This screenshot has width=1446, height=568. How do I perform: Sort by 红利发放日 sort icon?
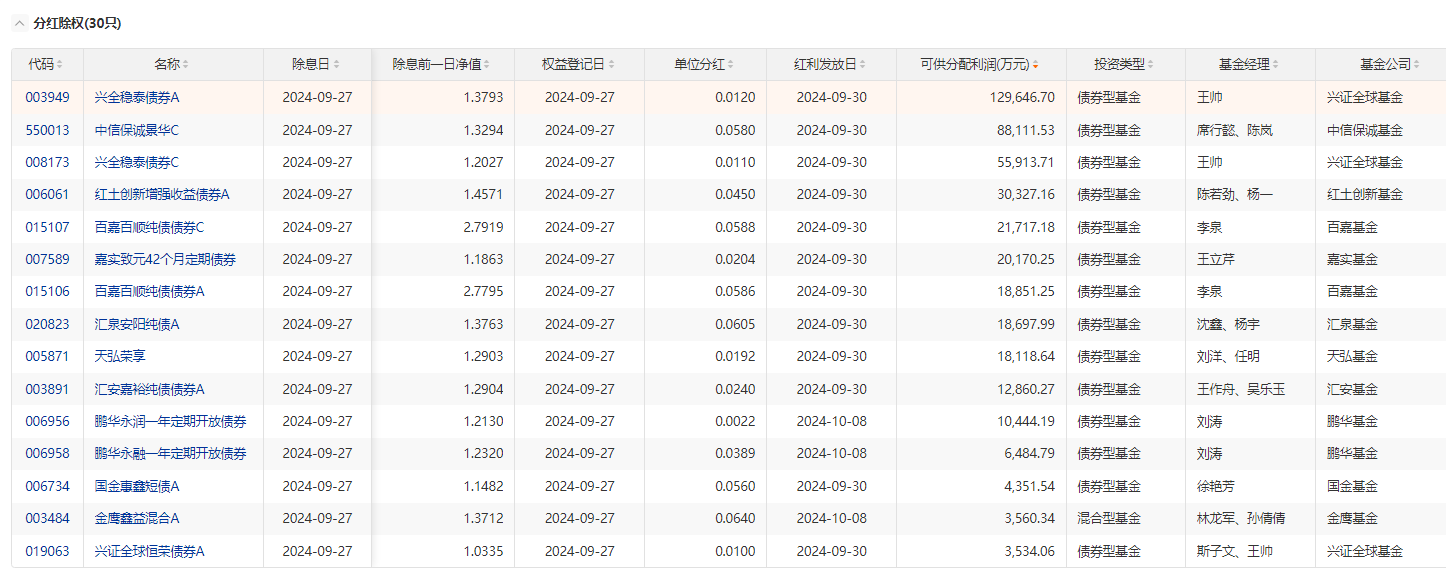coord(863,65)
